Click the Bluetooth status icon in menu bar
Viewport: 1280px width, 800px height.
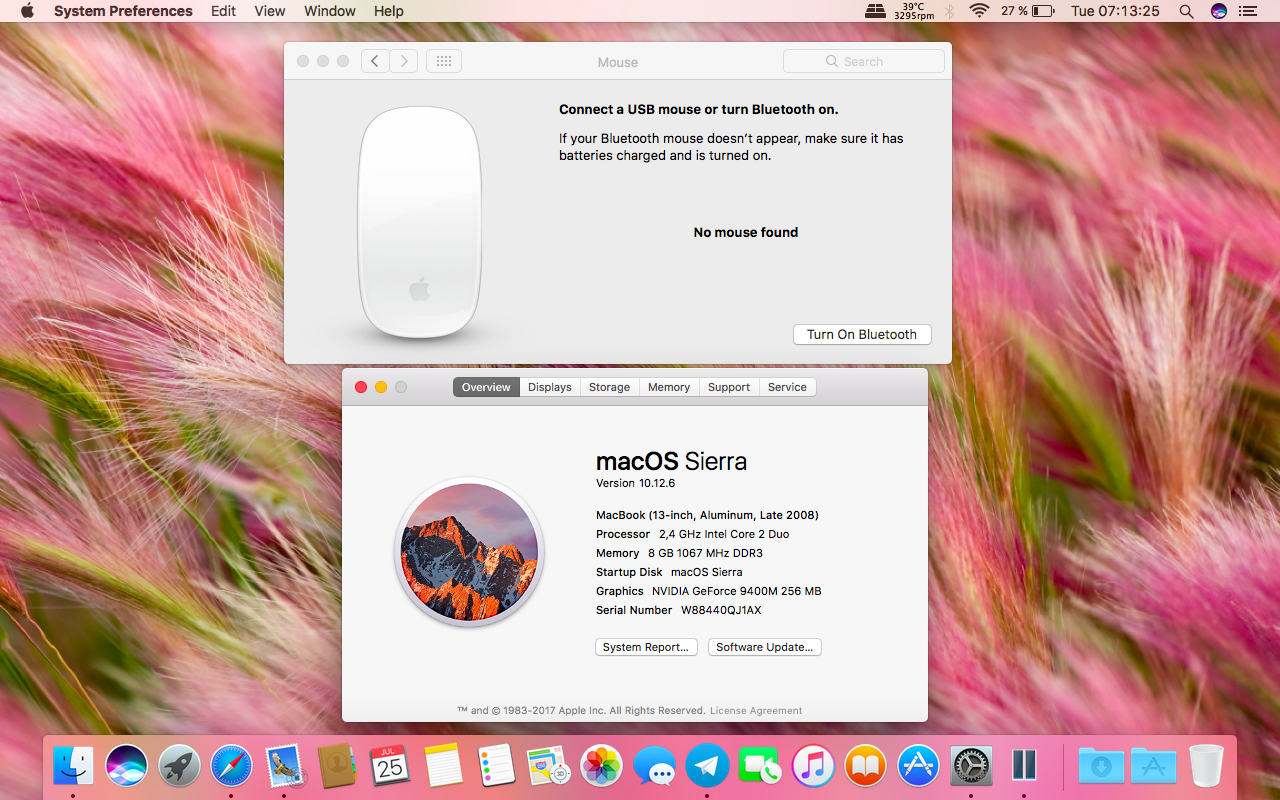click(950, 11)
